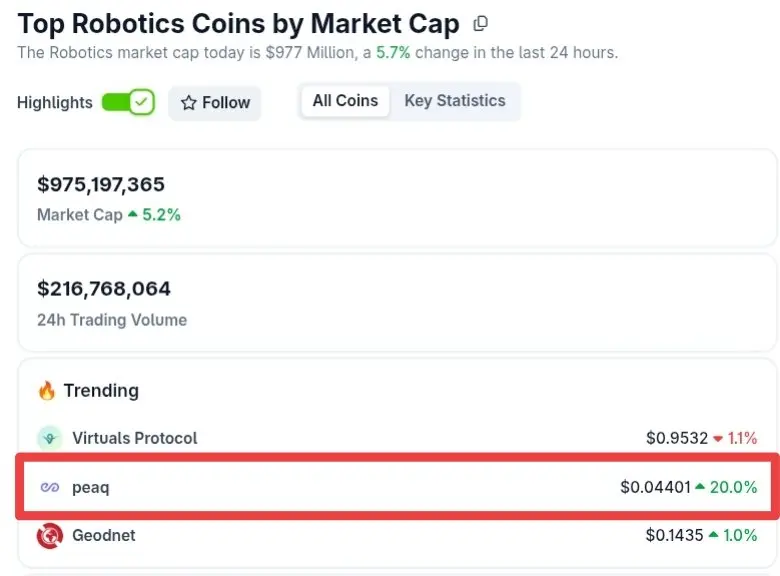This screenshot has height=576, width=780.
Task: Open the Geodnet coin link
Action: click(x=104, y=536)
